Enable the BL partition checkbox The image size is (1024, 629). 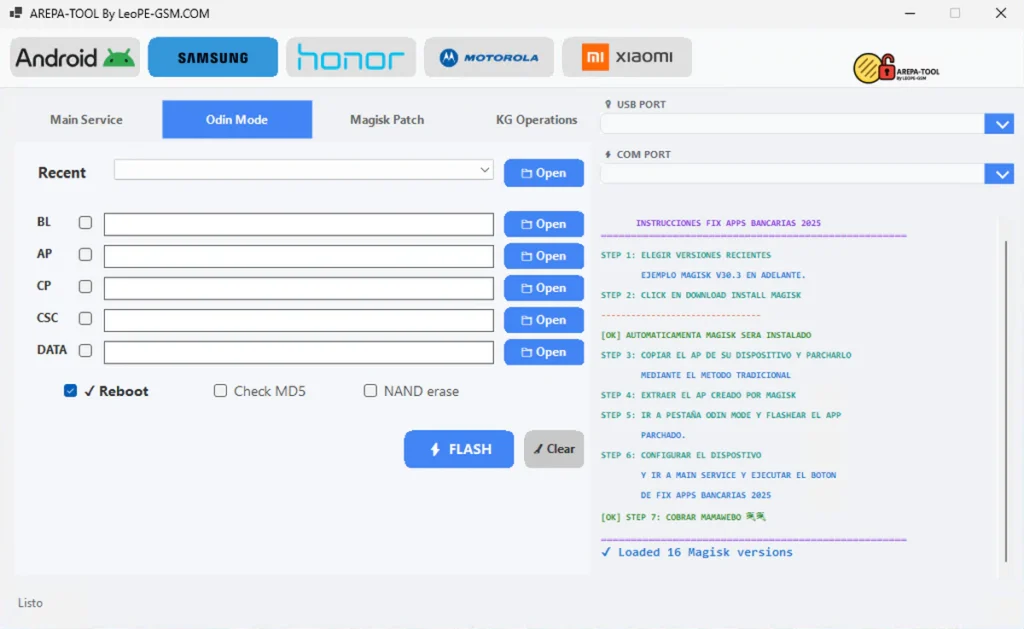click(x=85, y=223)
